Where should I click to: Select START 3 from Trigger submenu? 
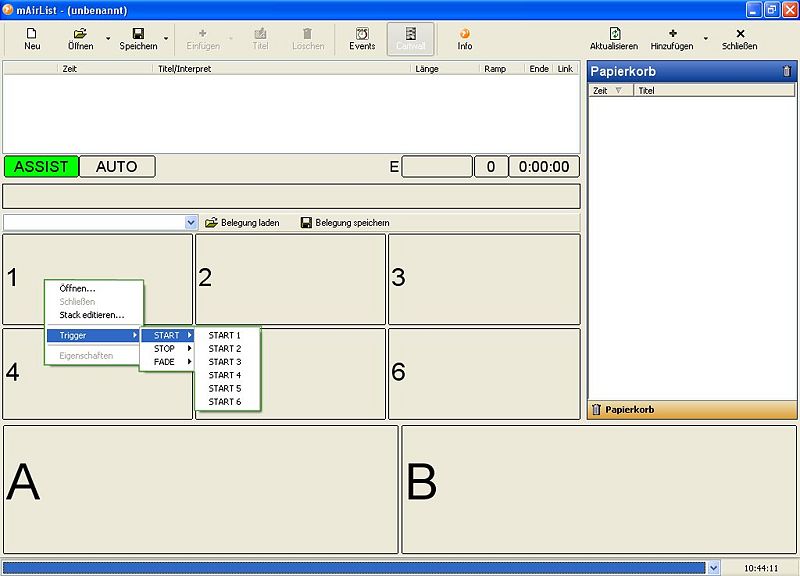pyautogui.click(x=225, y=361)
